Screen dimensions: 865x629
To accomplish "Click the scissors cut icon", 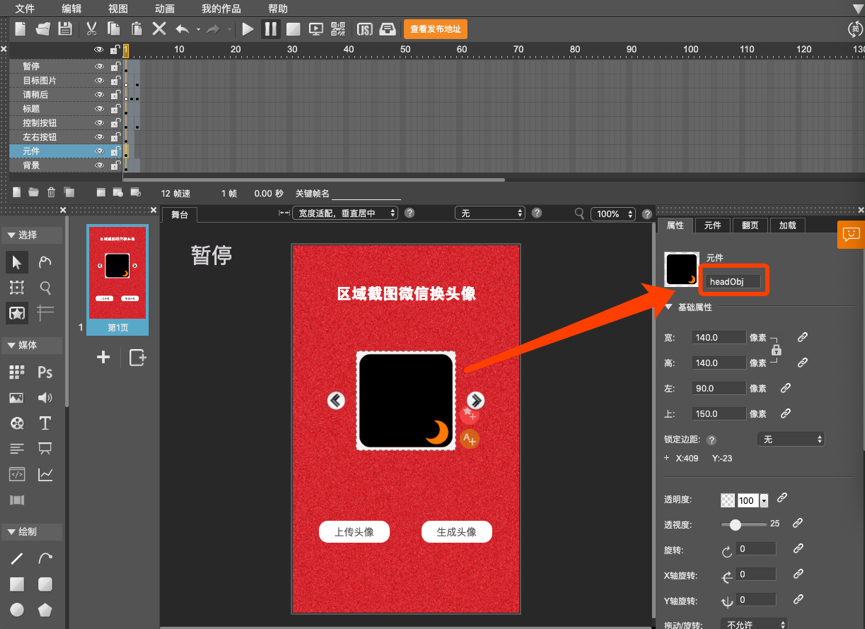I will point(92,29).
